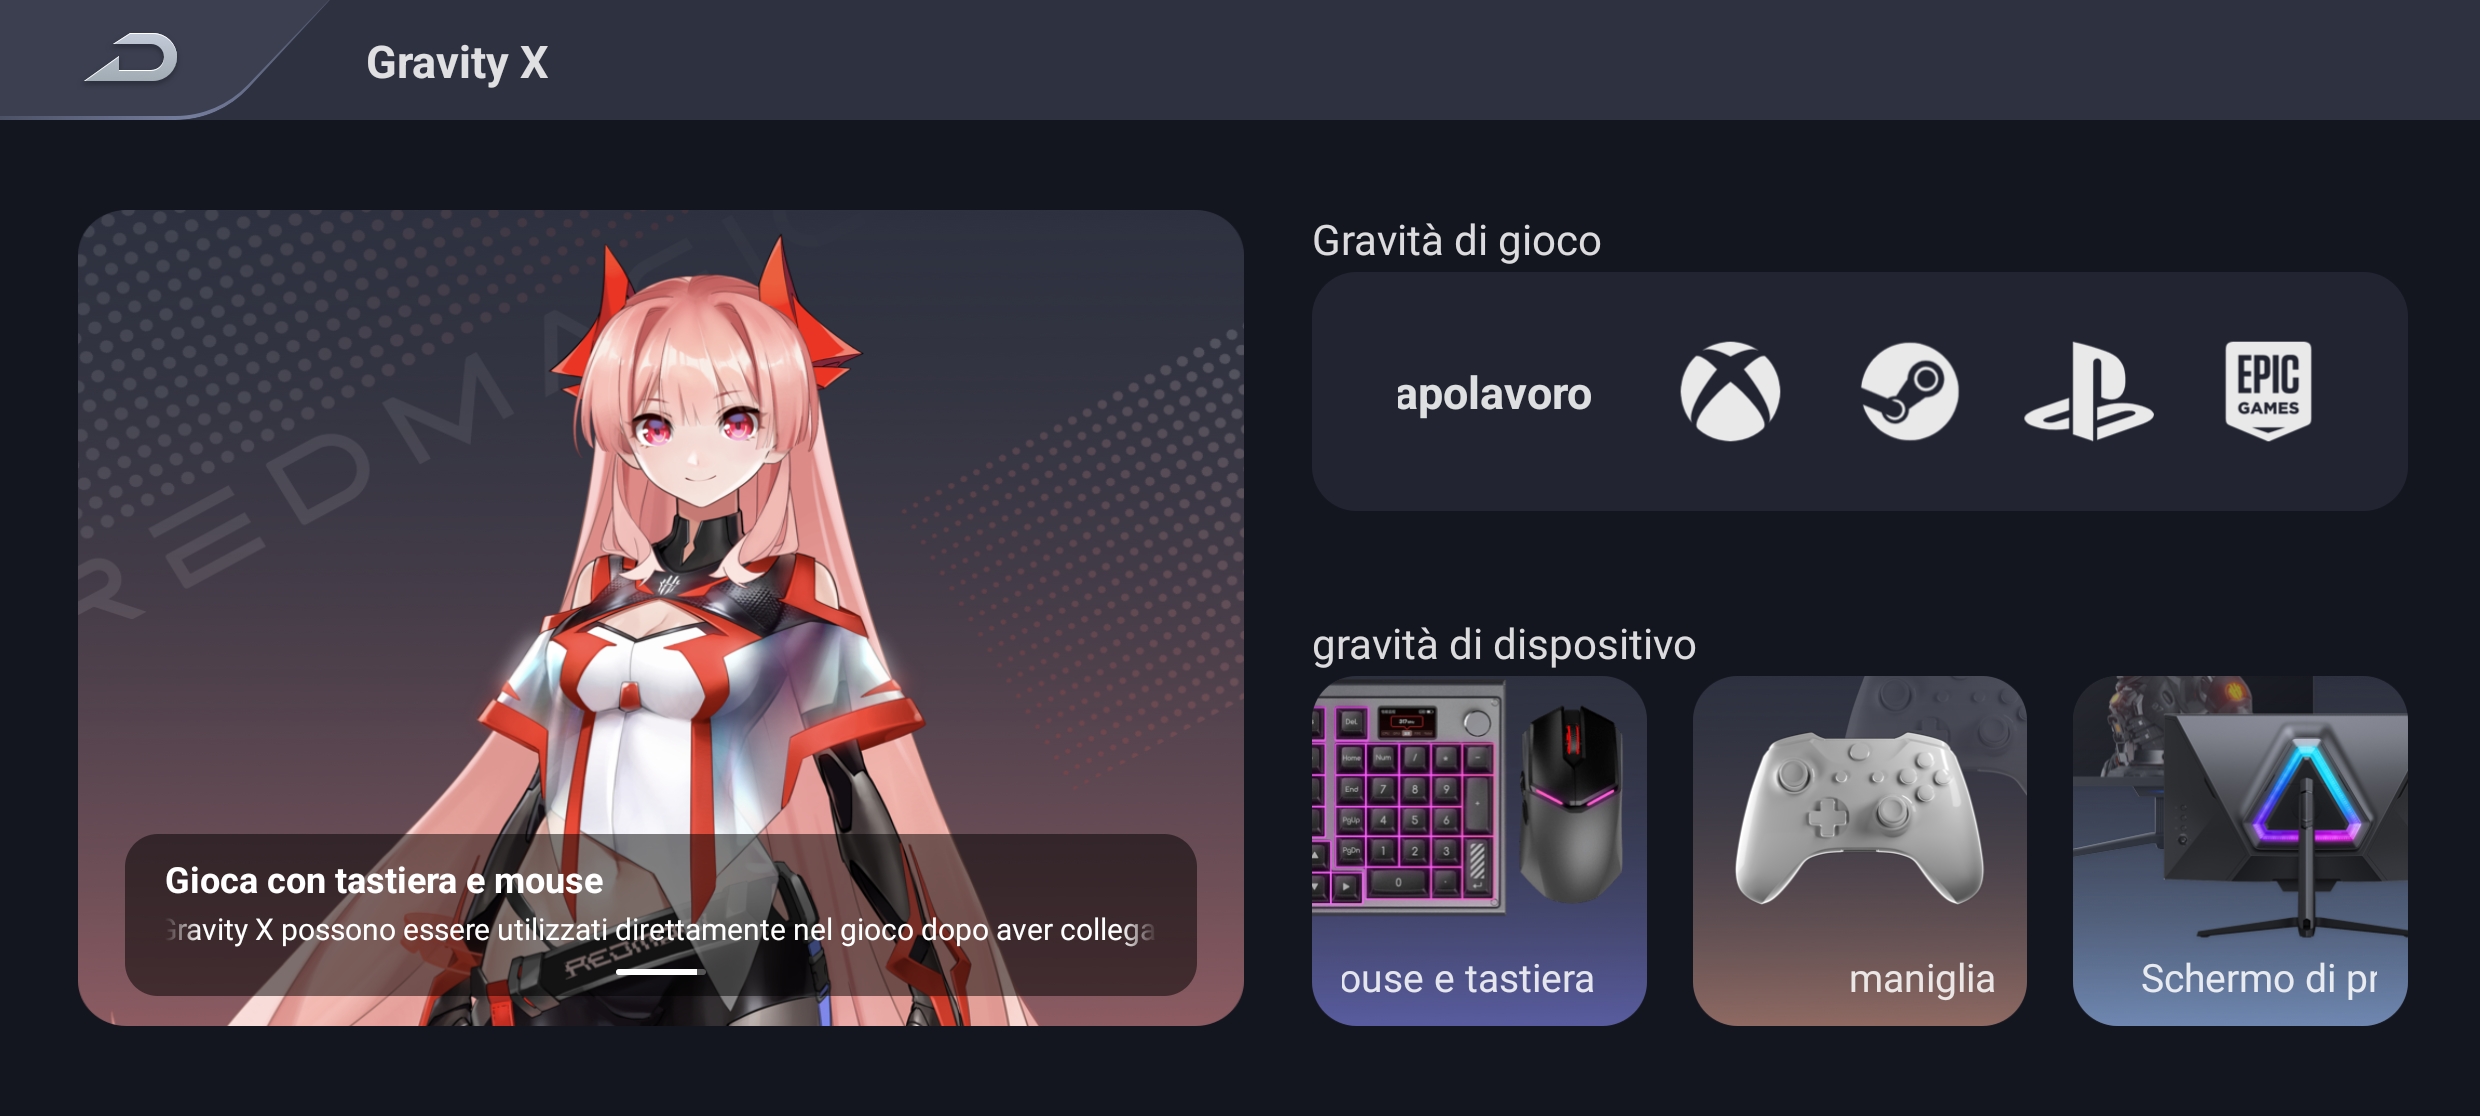The height and width of the screenshot is (1116, 2480).
Task: Click the Gravity X page title
Action: pos(457,63)
